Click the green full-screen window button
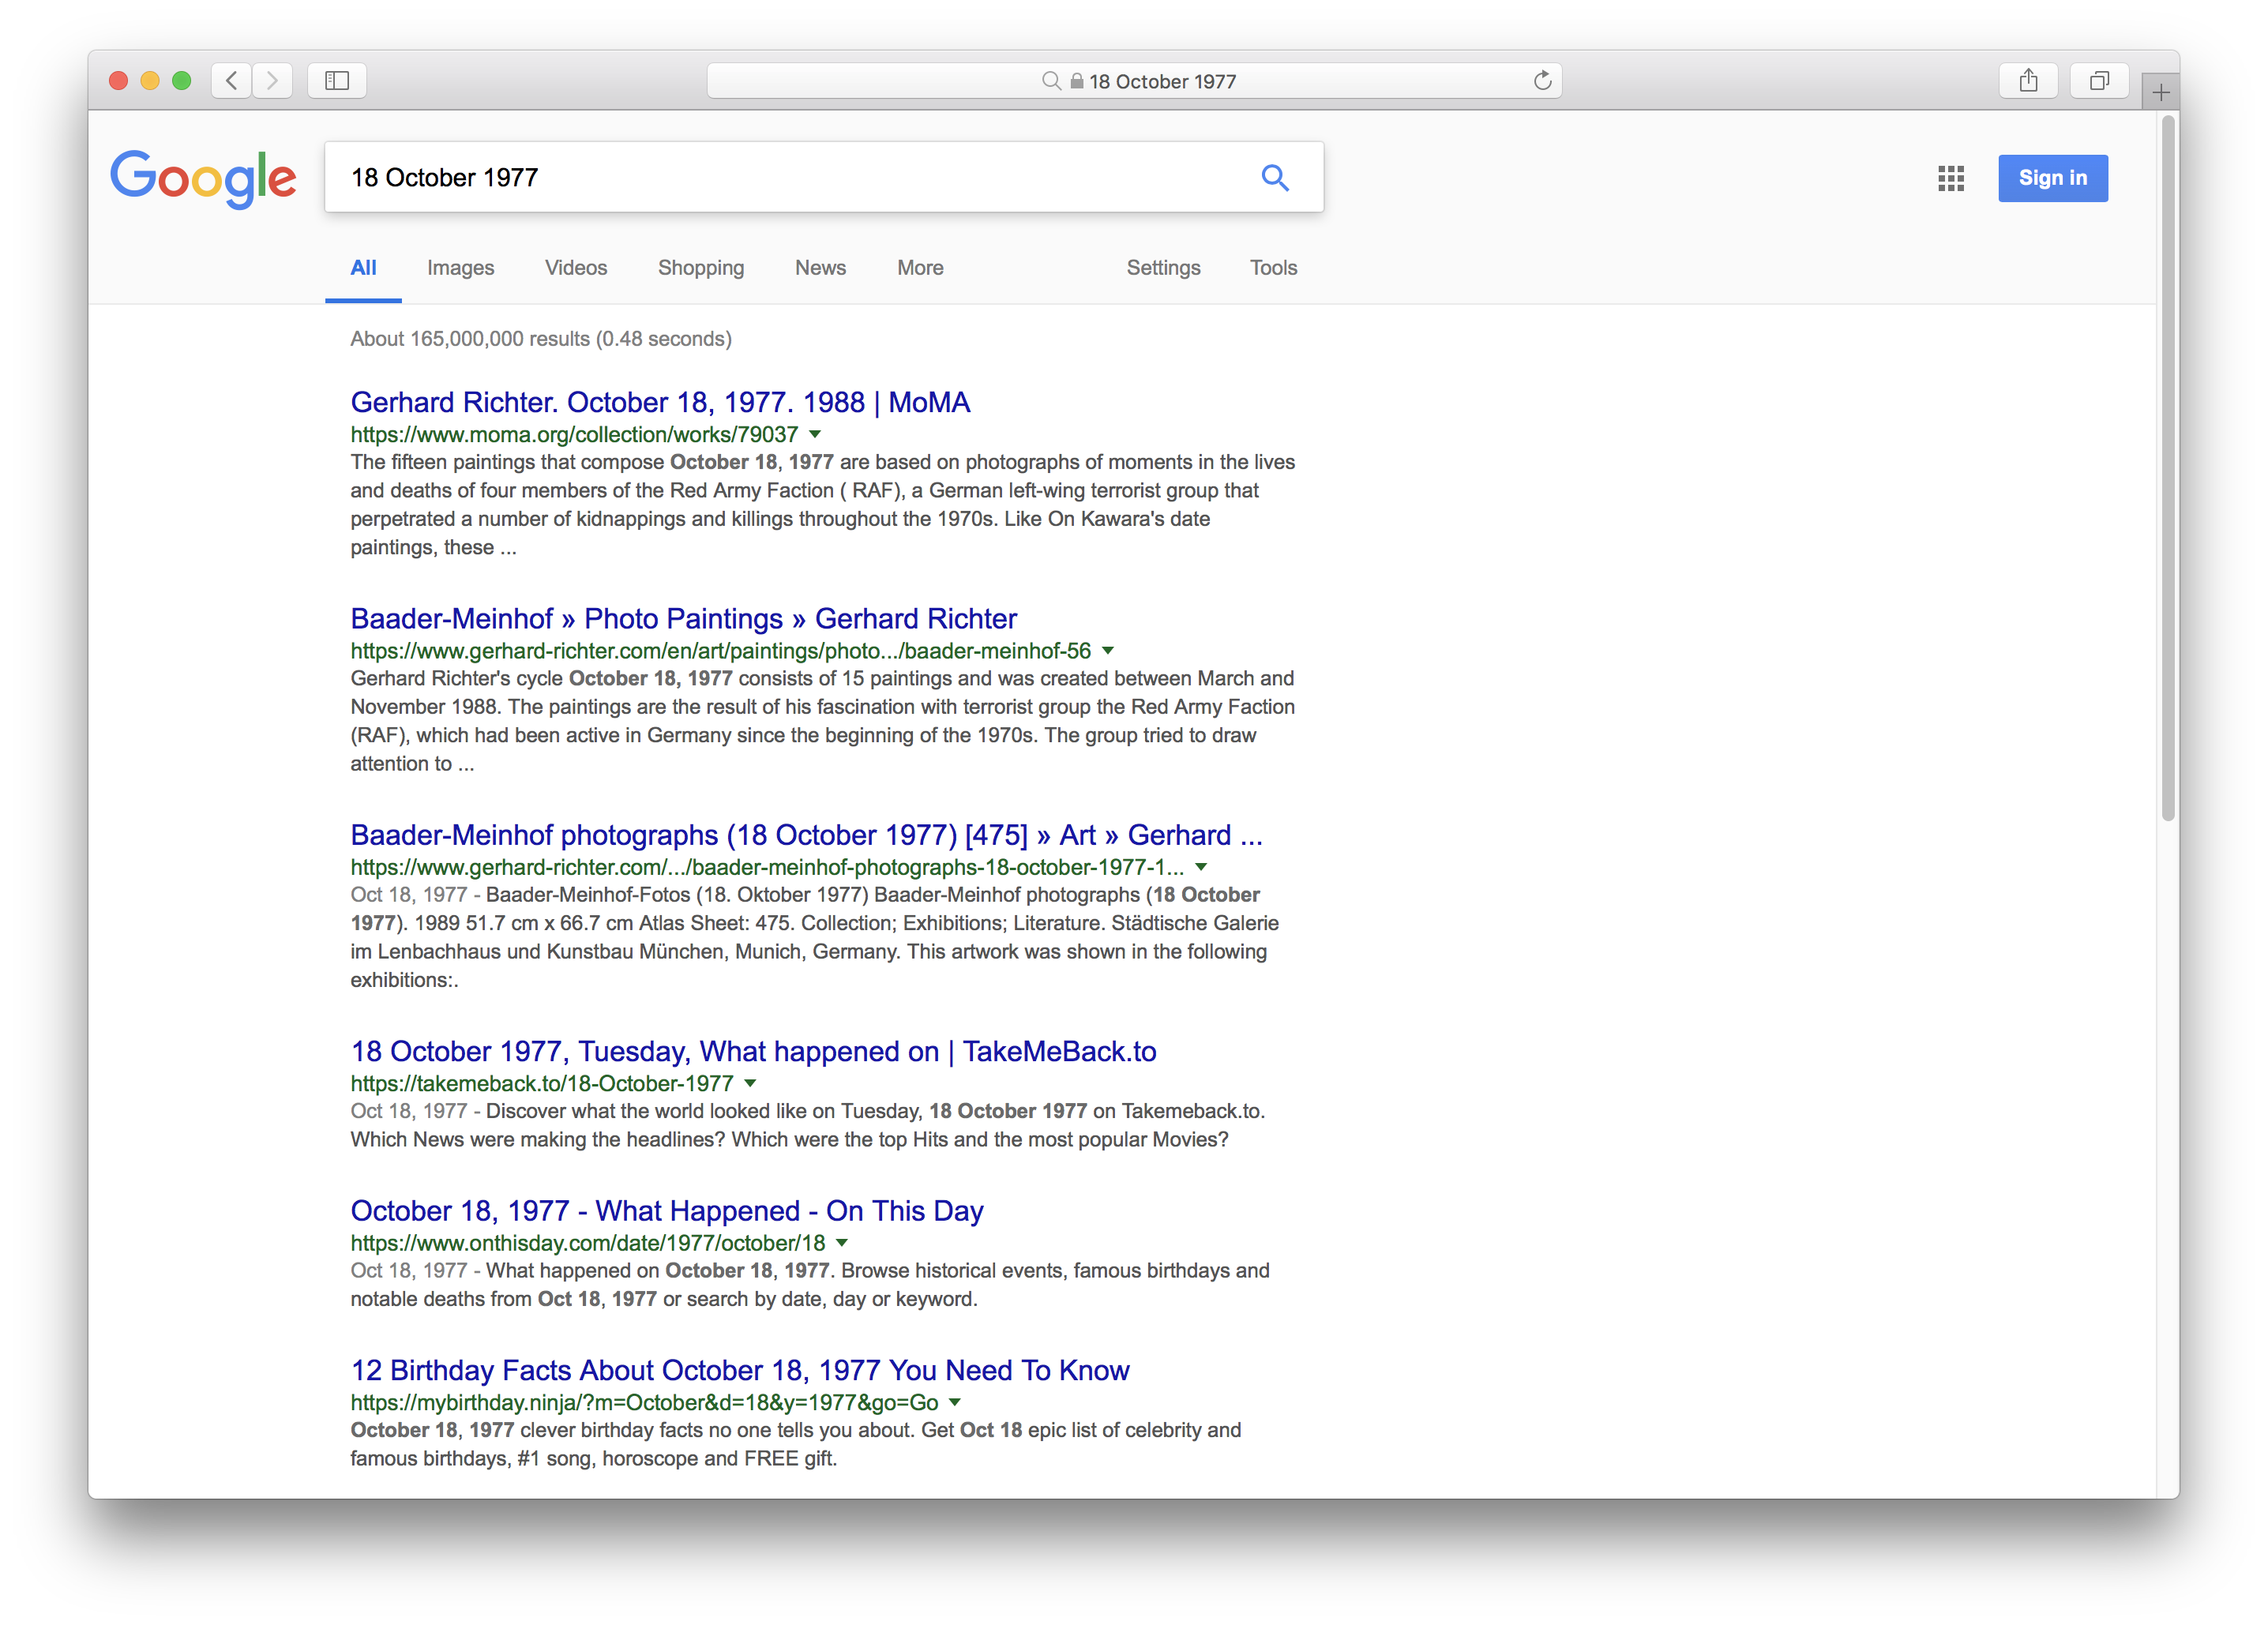2268x1625 pixels. click(181, 80)
